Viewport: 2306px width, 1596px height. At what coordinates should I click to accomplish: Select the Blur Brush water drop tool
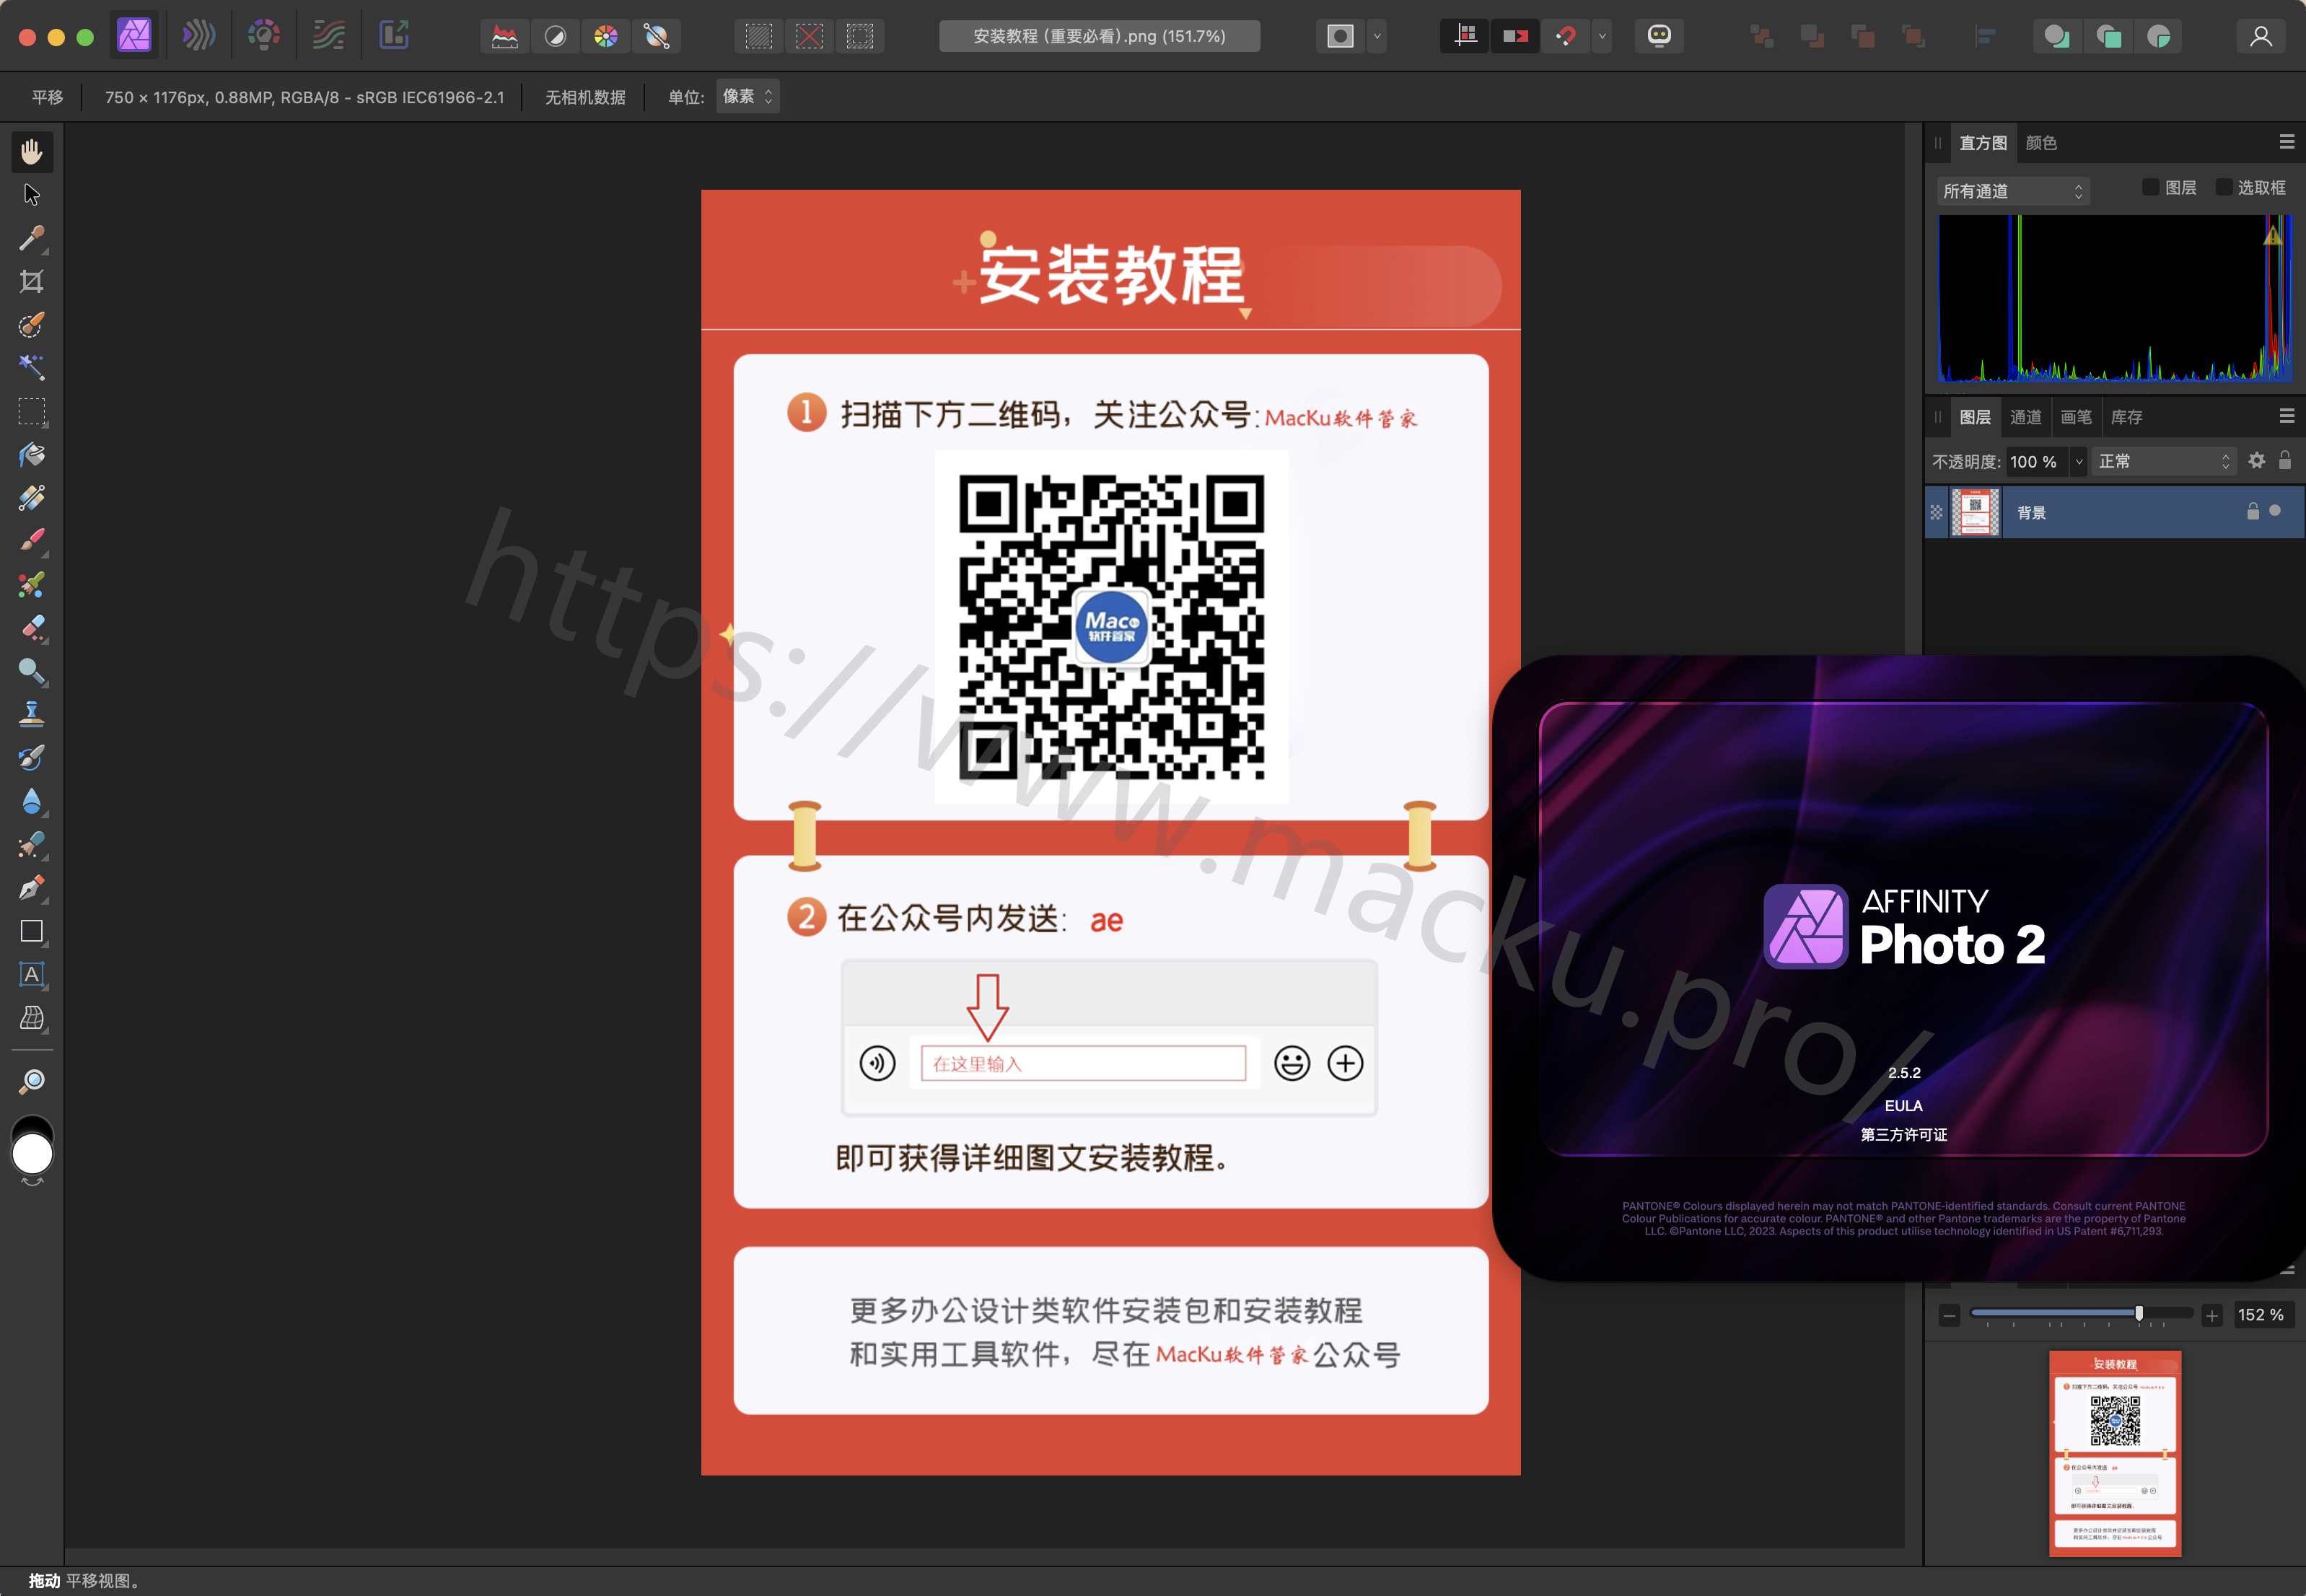[32, 801]
